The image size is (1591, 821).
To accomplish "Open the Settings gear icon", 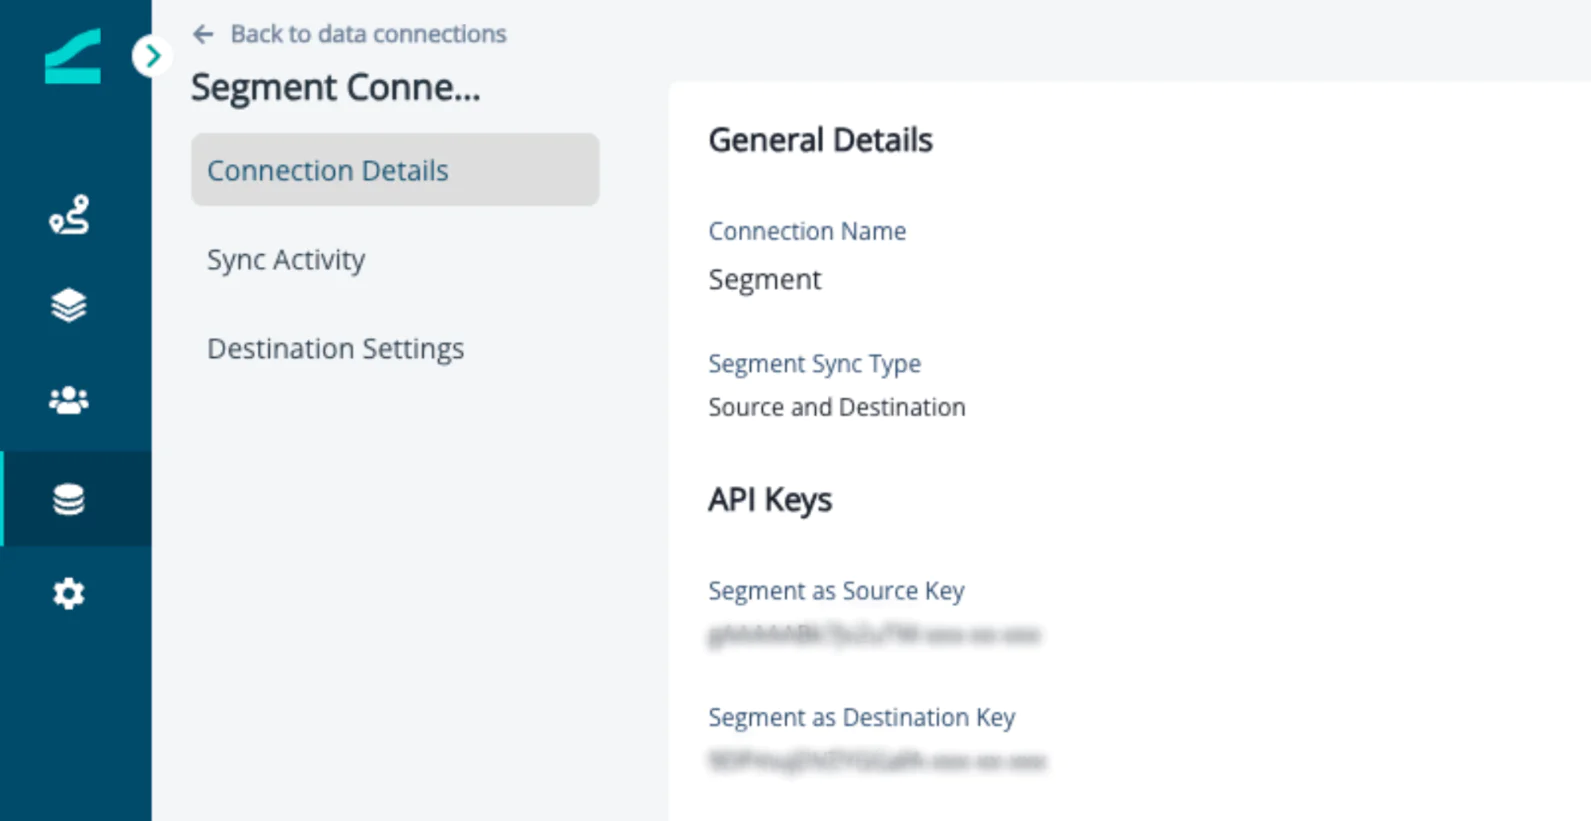I will point(69,594).
